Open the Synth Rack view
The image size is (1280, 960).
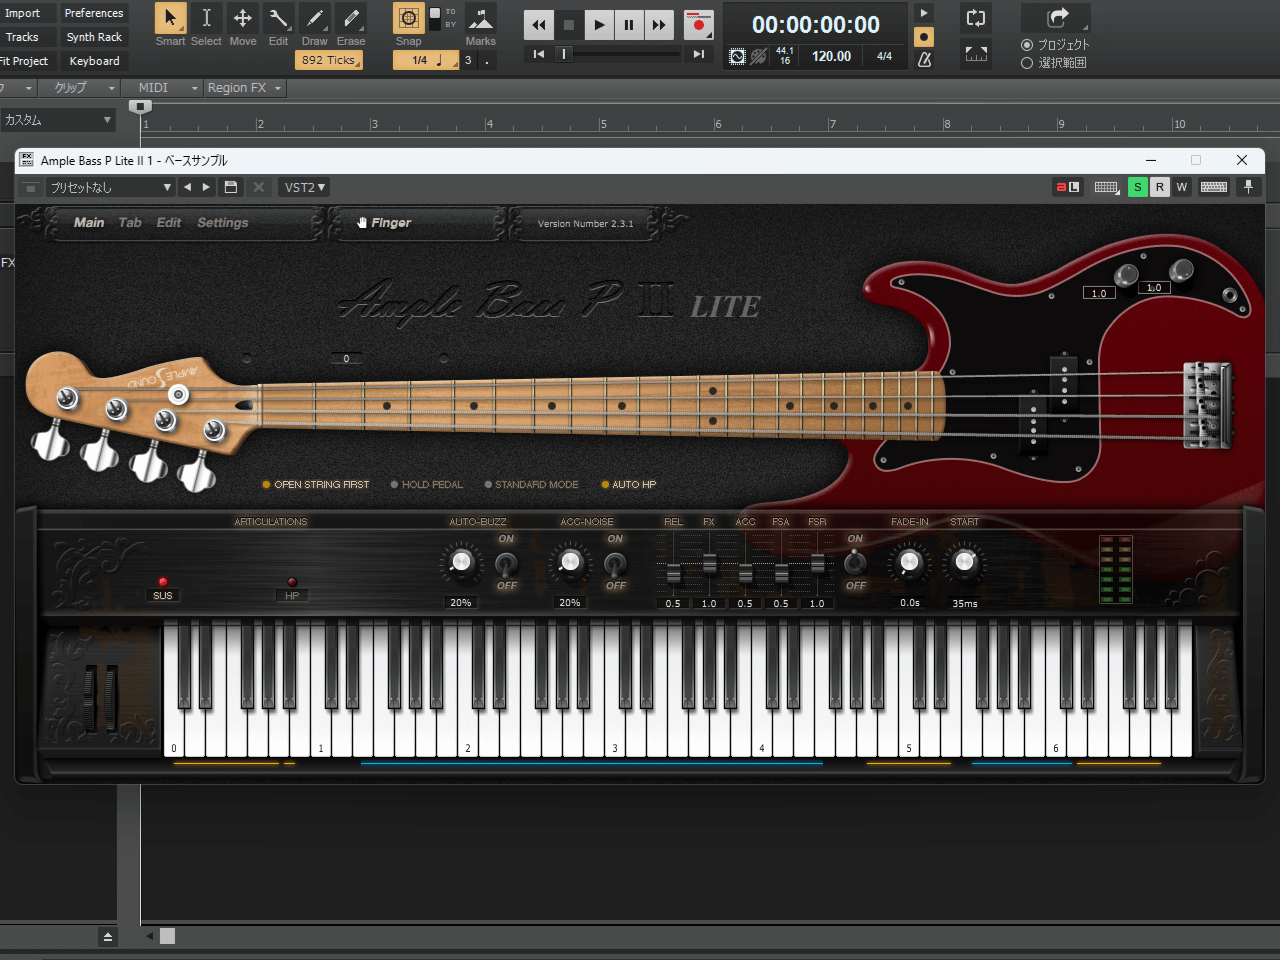94,37
